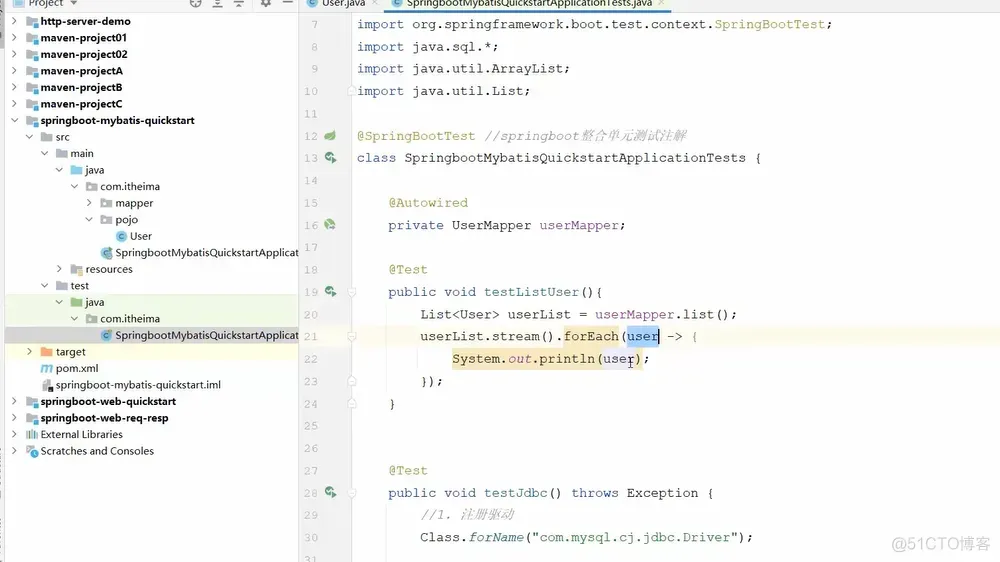Click the testJdbc method name
This screenshot has height=562, width=1000.
[x=515, y=493]
